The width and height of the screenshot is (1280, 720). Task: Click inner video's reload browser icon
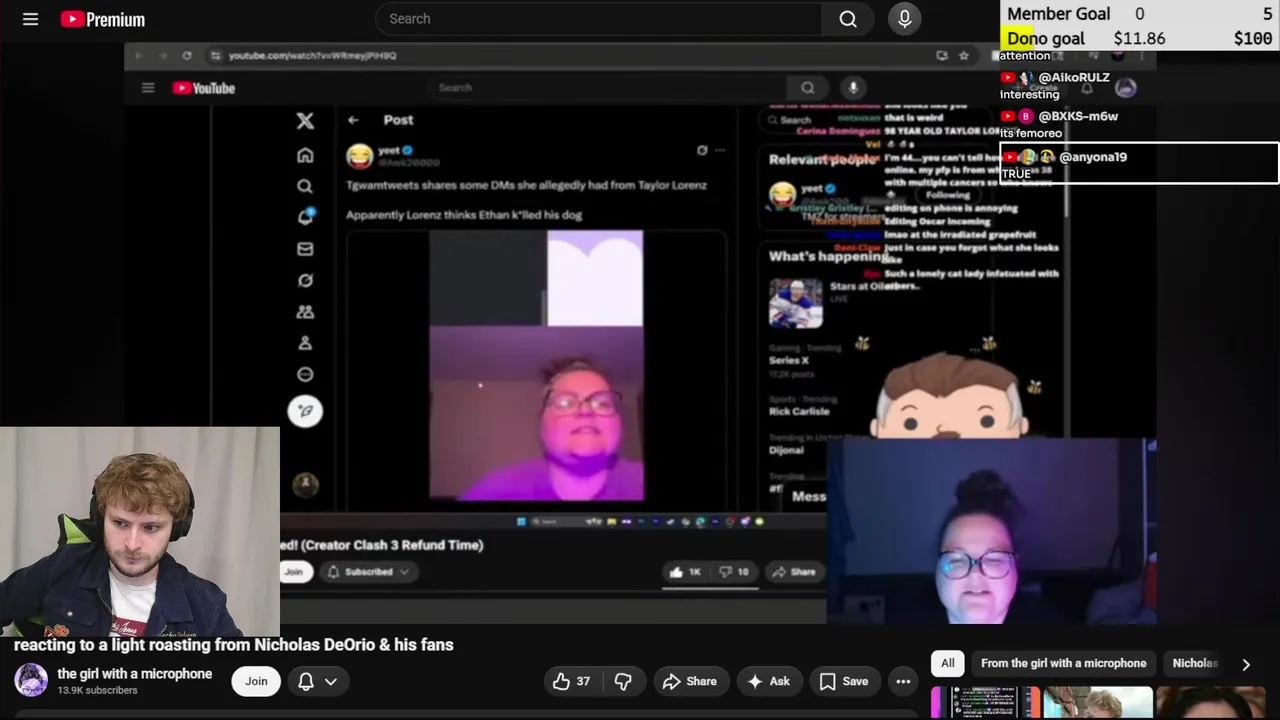click(187, 56)
